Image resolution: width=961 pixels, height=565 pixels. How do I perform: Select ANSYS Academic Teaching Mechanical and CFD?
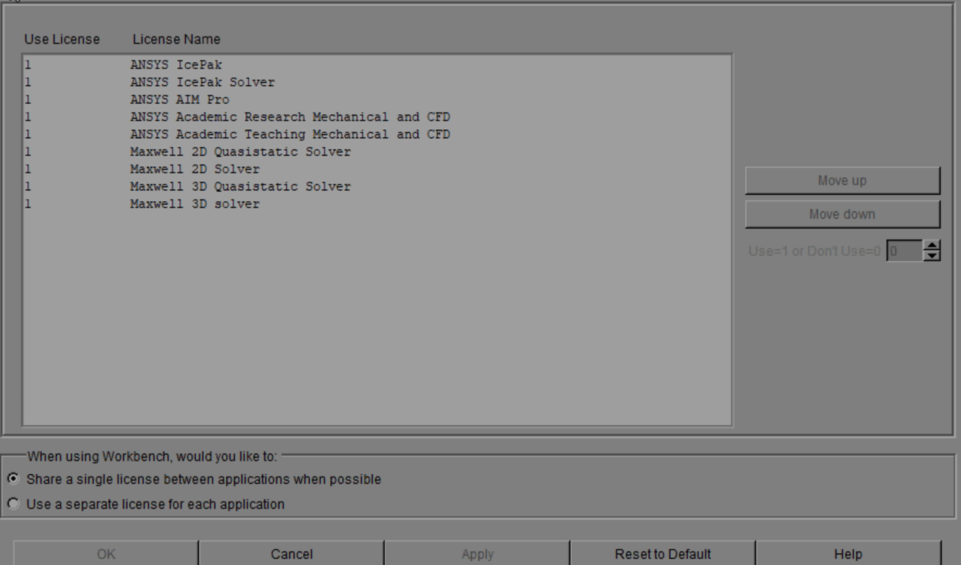click(377, 134)
